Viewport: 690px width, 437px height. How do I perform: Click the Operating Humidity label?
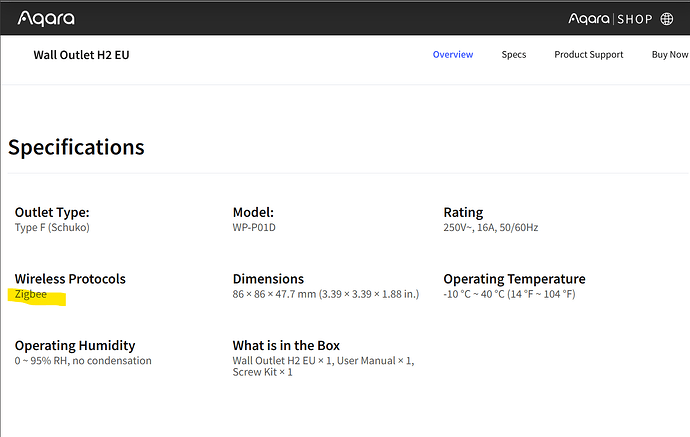click(75, 345)
